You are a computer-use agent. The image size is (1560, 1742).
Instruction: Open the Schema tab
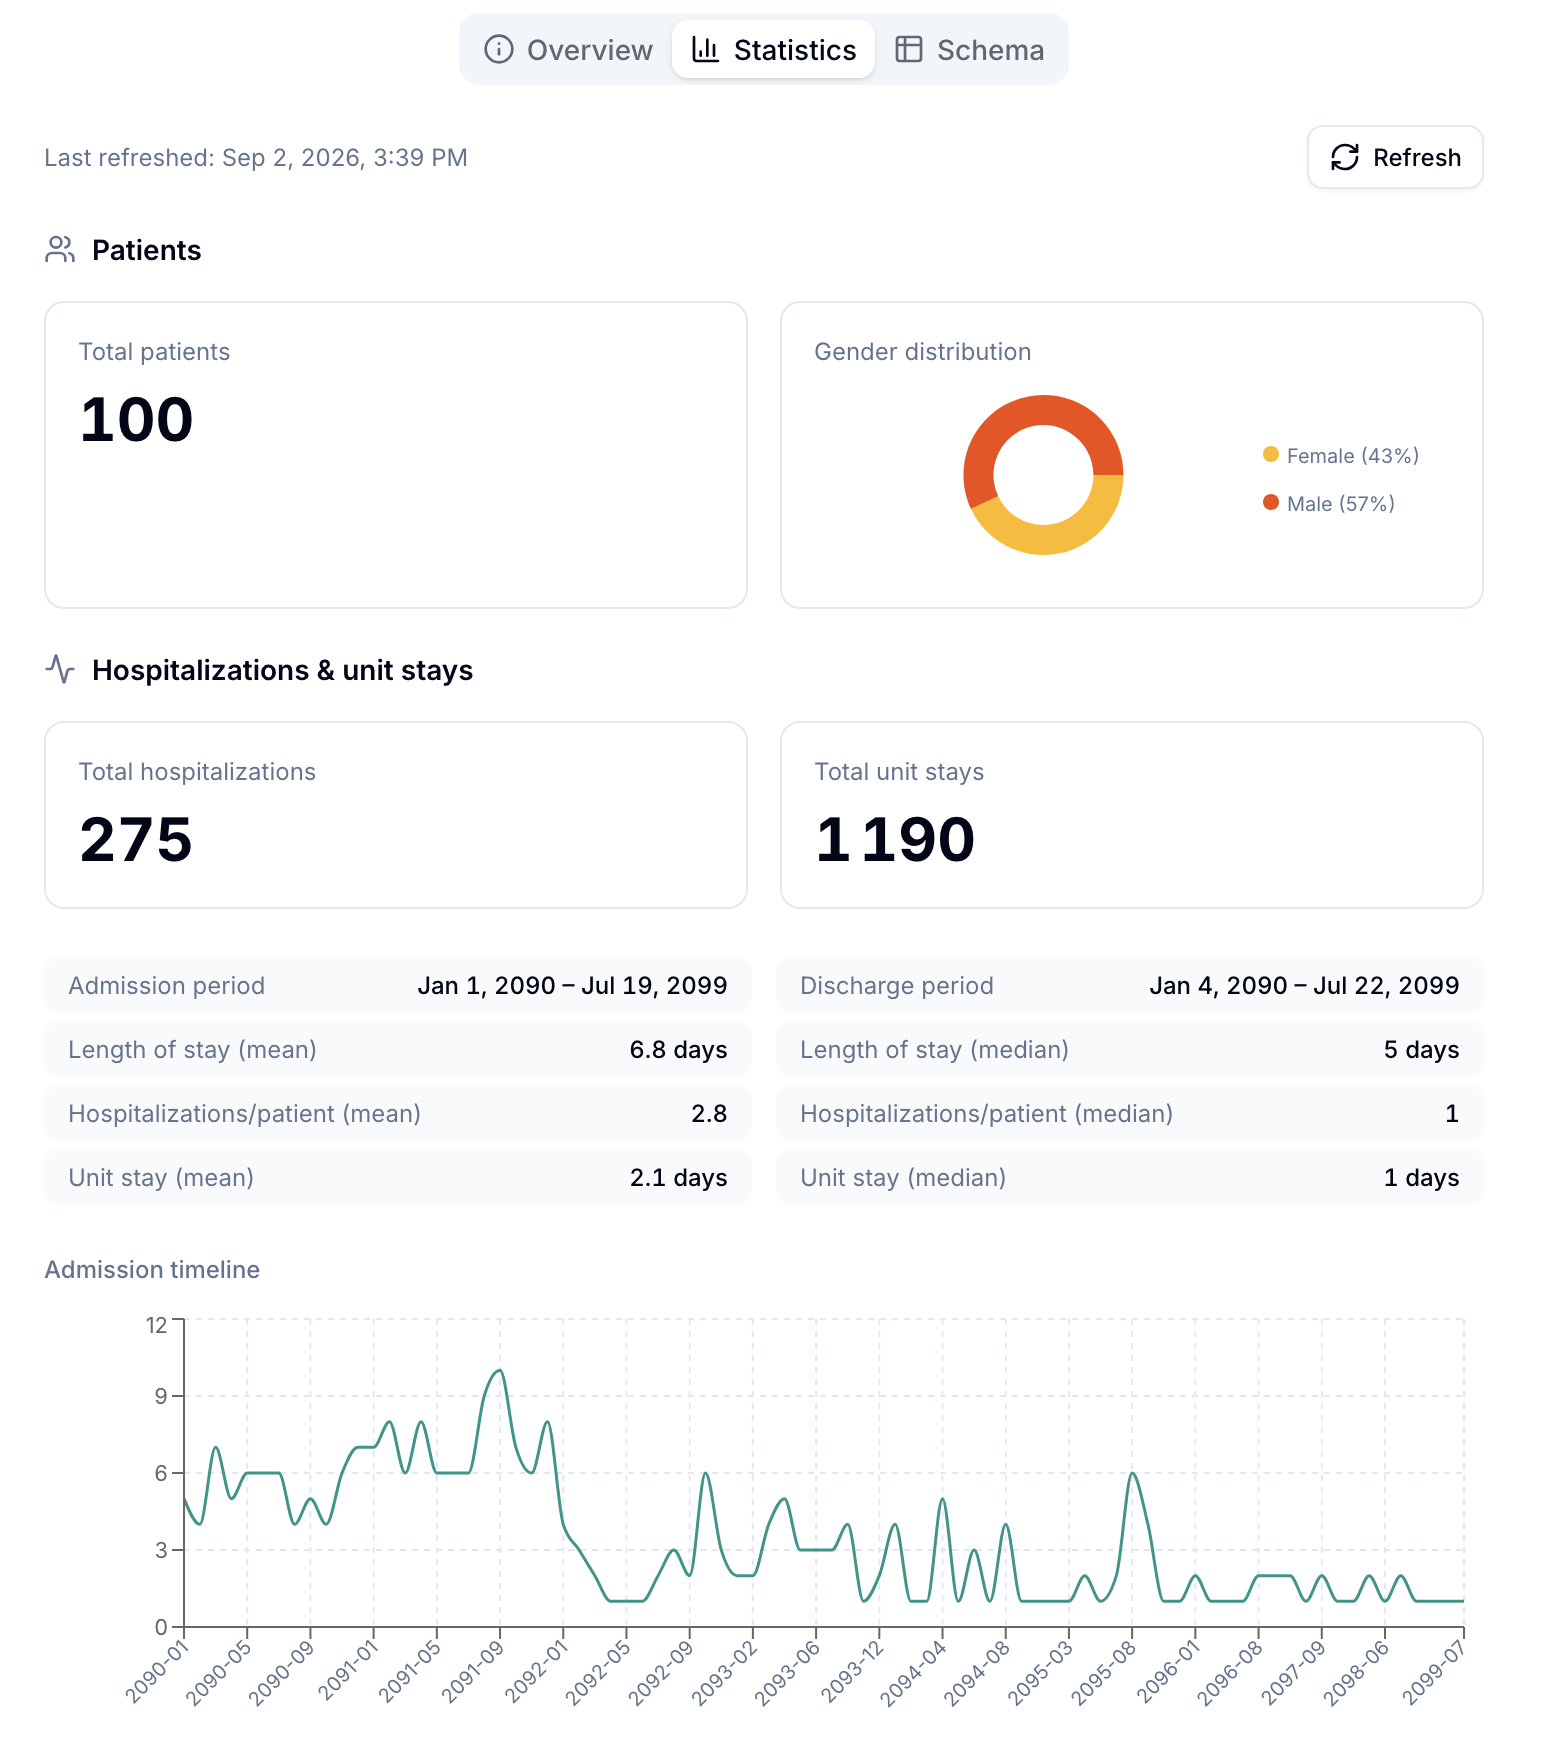[969, 49]
